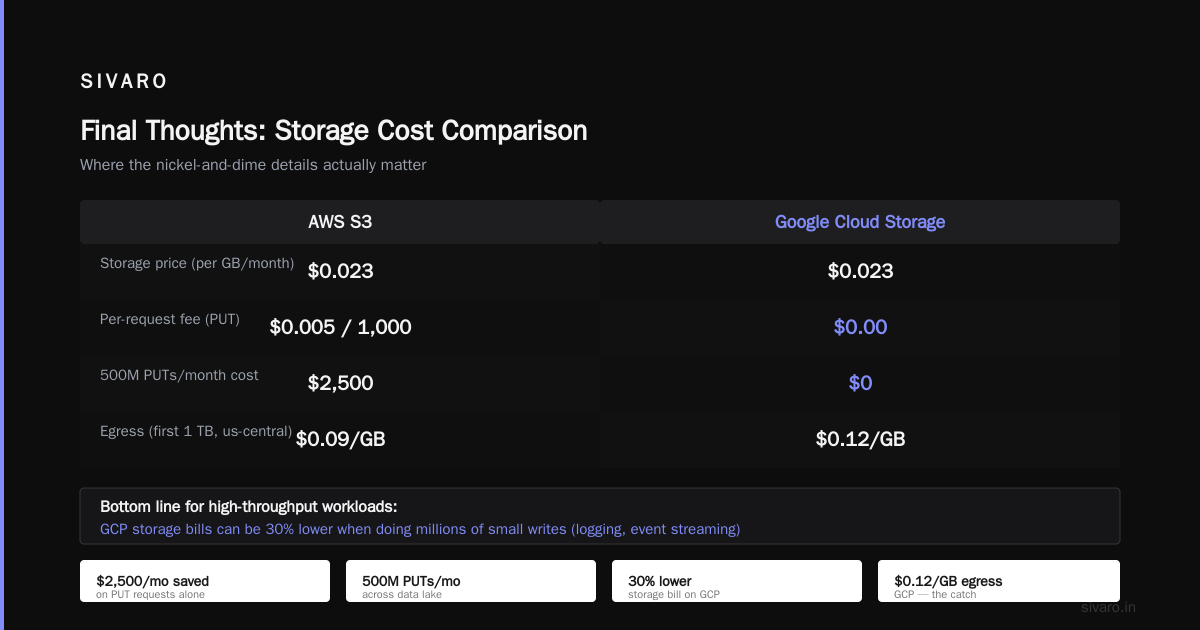Click 'GCP — the catch' caption
Image resolution: width=1200 pixels, height=630 pixels.
935,594
